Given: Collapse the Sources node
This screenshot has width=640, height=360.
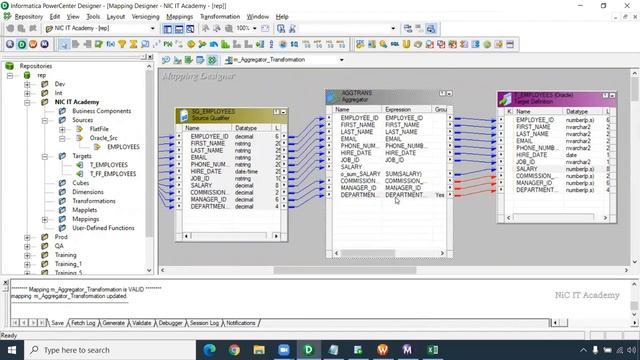Looking at the screenshot, I should [44, 120].
